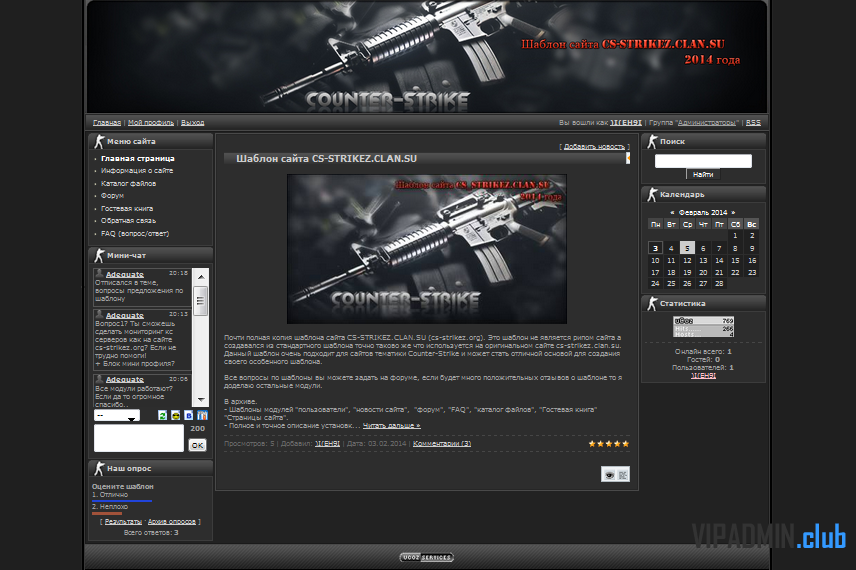Screen dimensions: 856x570
Task: Click Читать дальше link
Action: click(x=391, y=425)
